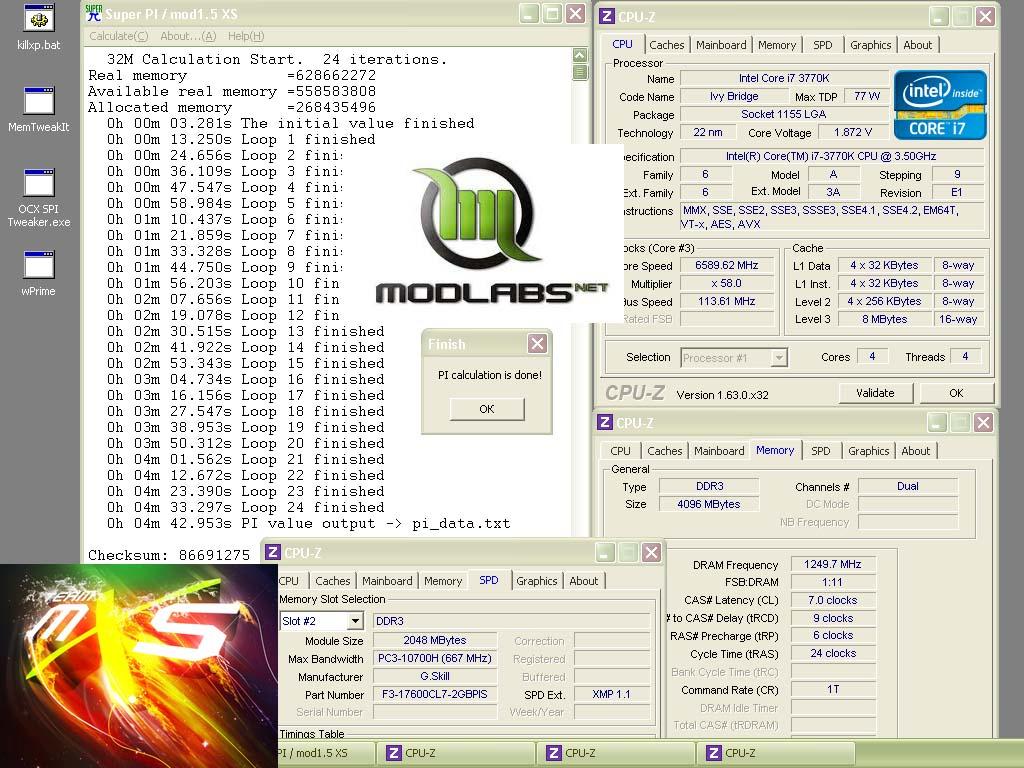Click the Intel Core i7 logo badge

[940, 104]
